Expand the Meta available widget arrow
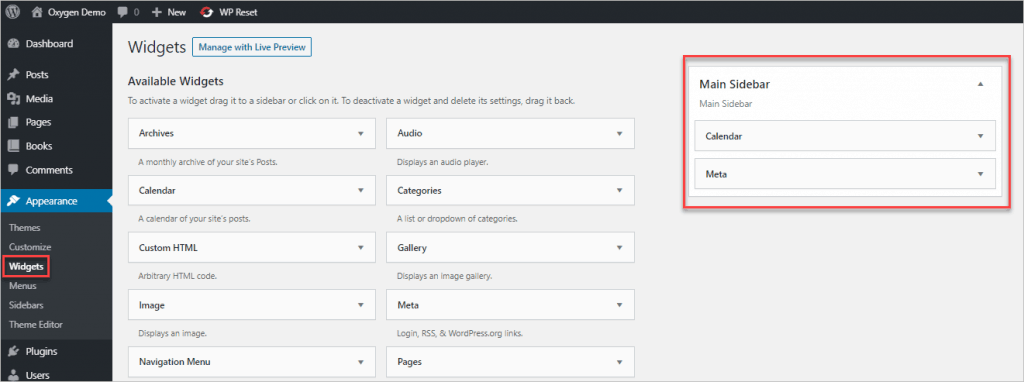Image resolution: width=1024 pixels, height=382 pixels. click(619, 305)
